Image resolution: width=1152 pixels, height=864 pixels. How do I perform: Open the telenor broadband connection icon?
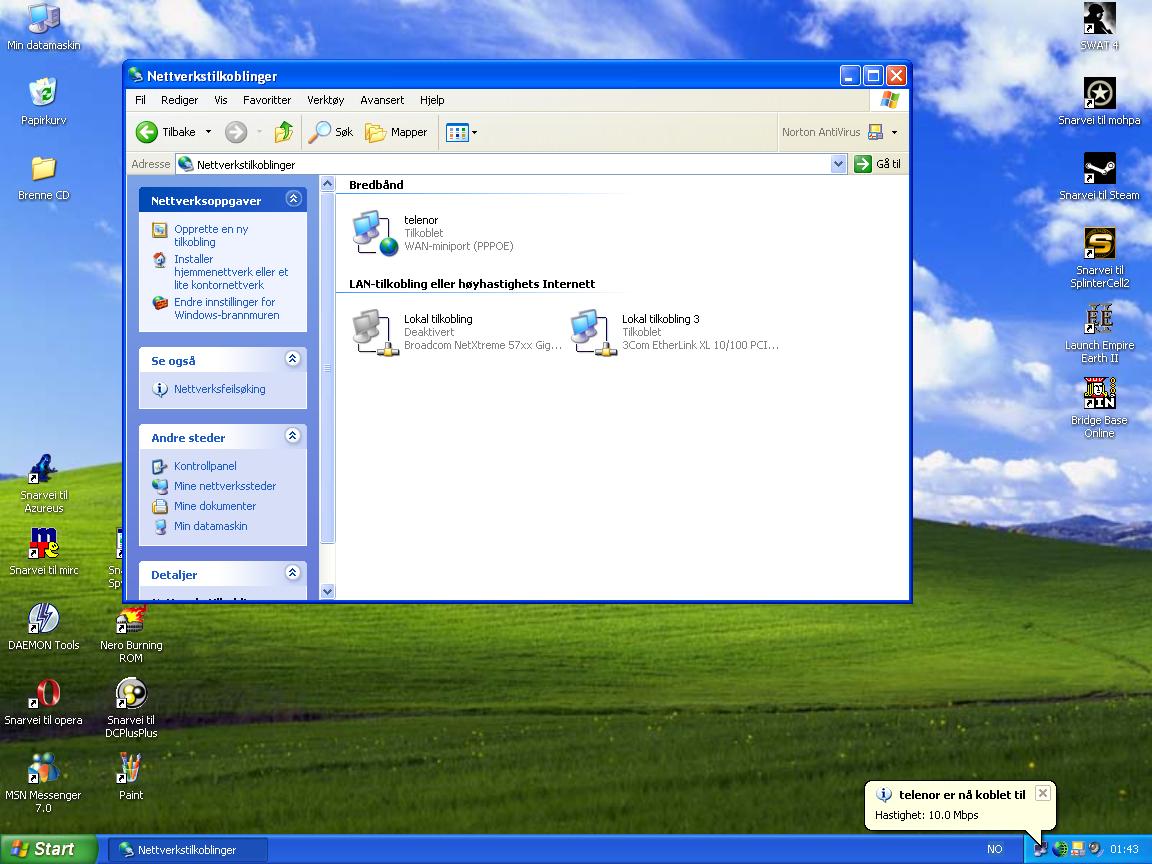tap(375, 233)
